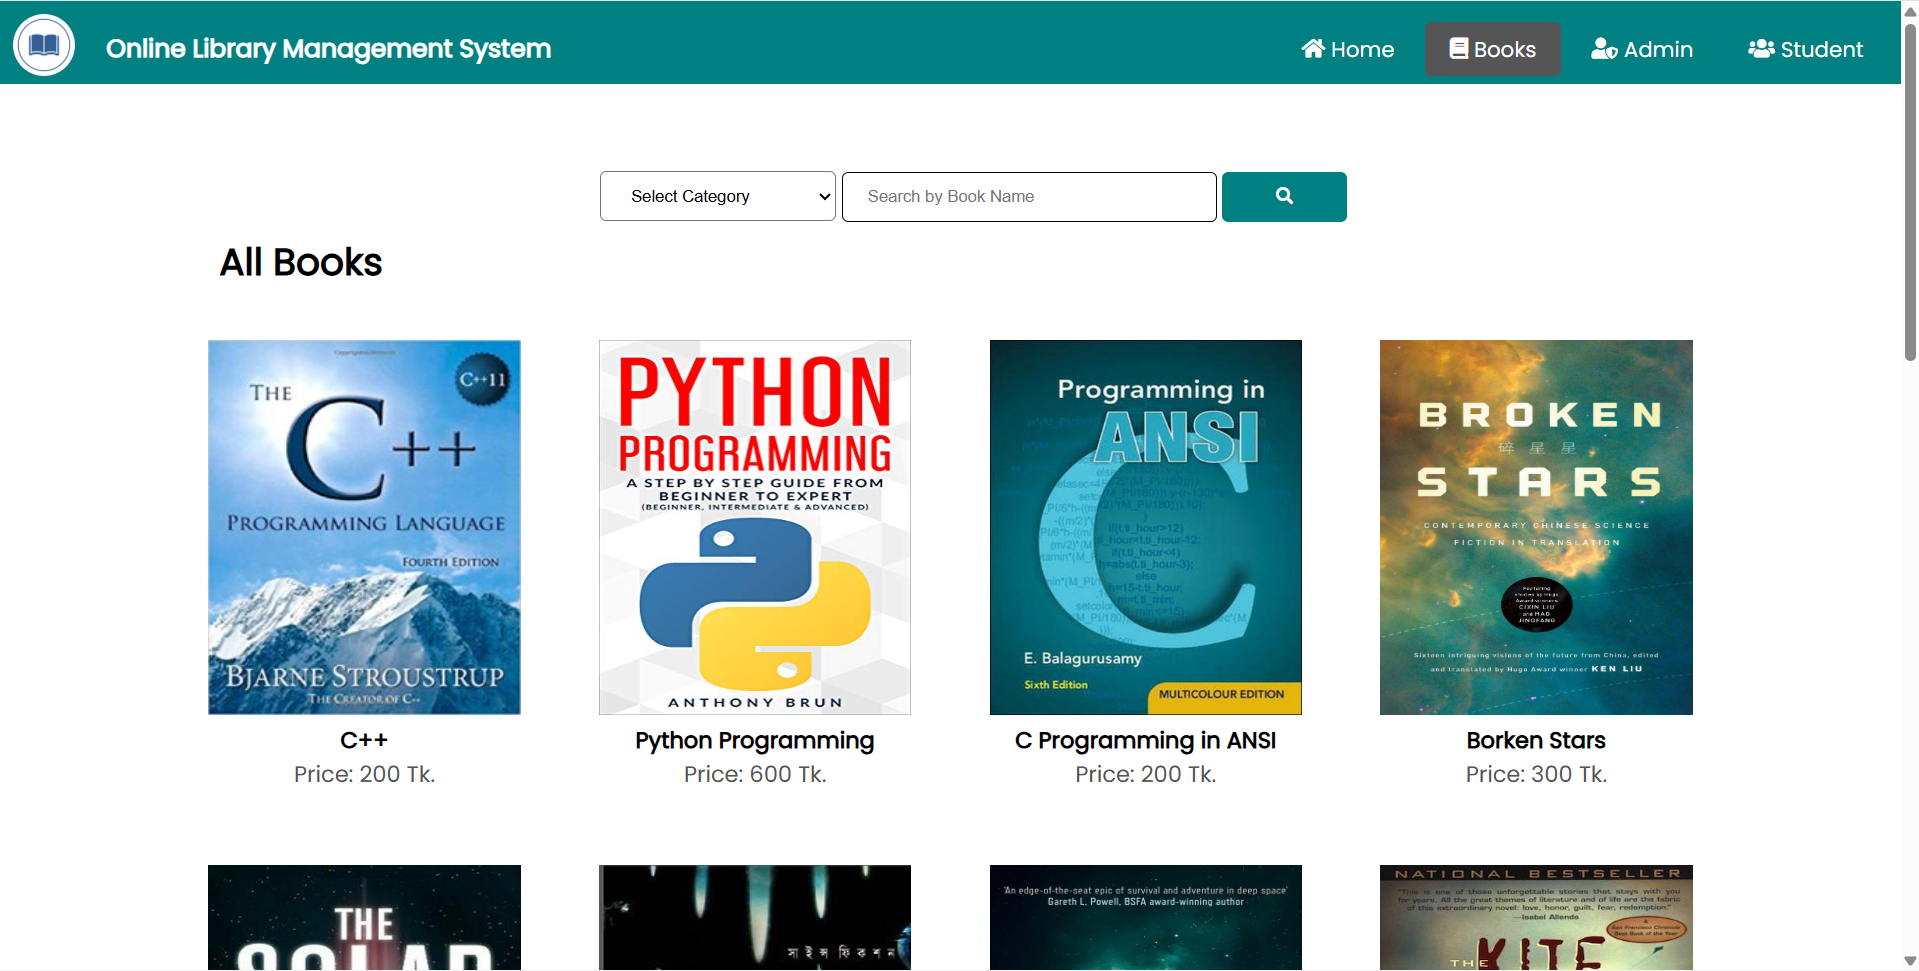Open the Python Programming book cover
Screen dimensions: 1919x971
pyautogui.click(x=755, y=527)
